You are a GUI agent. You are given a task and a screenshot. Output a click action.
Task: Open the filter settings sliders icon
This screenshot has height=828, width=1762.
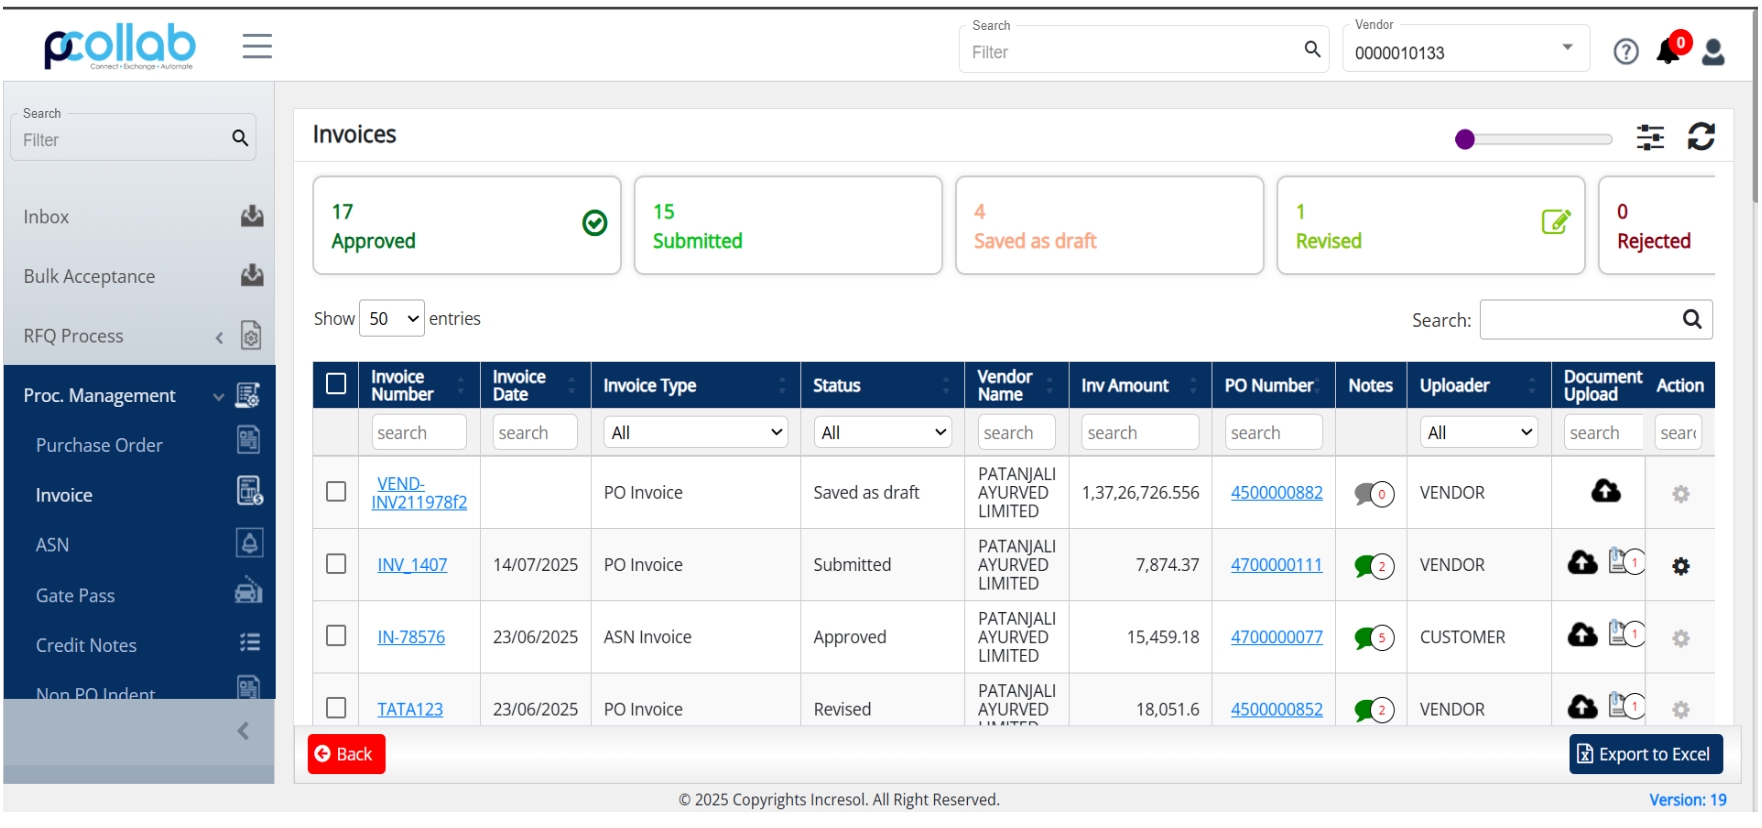point(1650,137)
